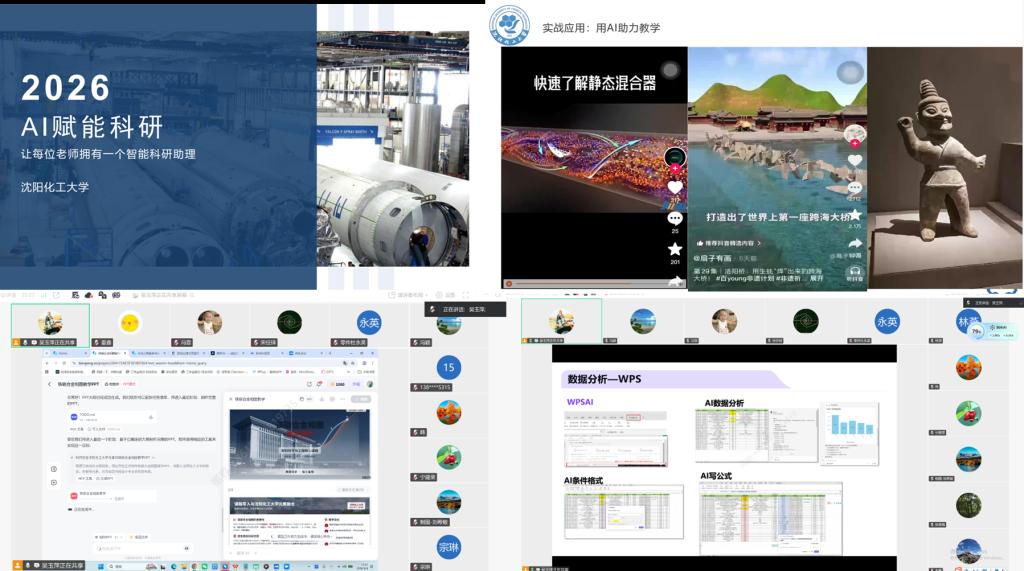
Task: Like the sea-crossing bridge video with the heart icon
Action: tap(854, 160)
